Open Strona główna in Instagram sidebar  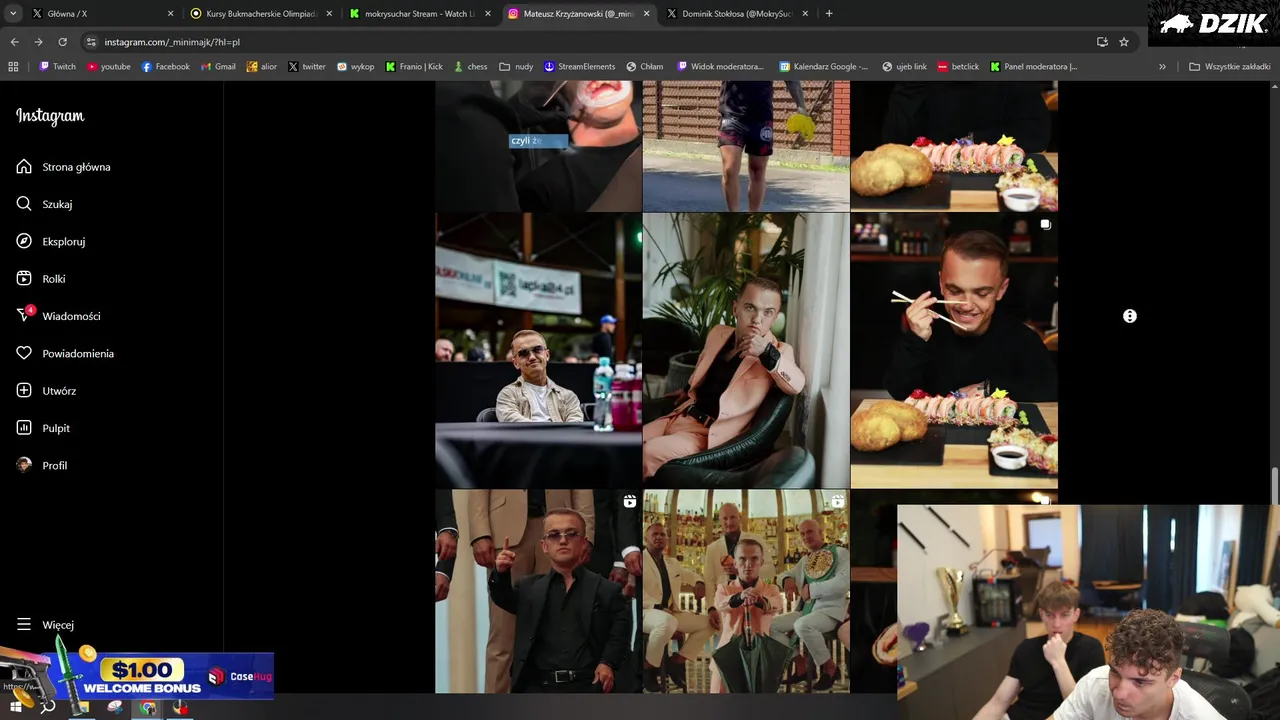63,167
